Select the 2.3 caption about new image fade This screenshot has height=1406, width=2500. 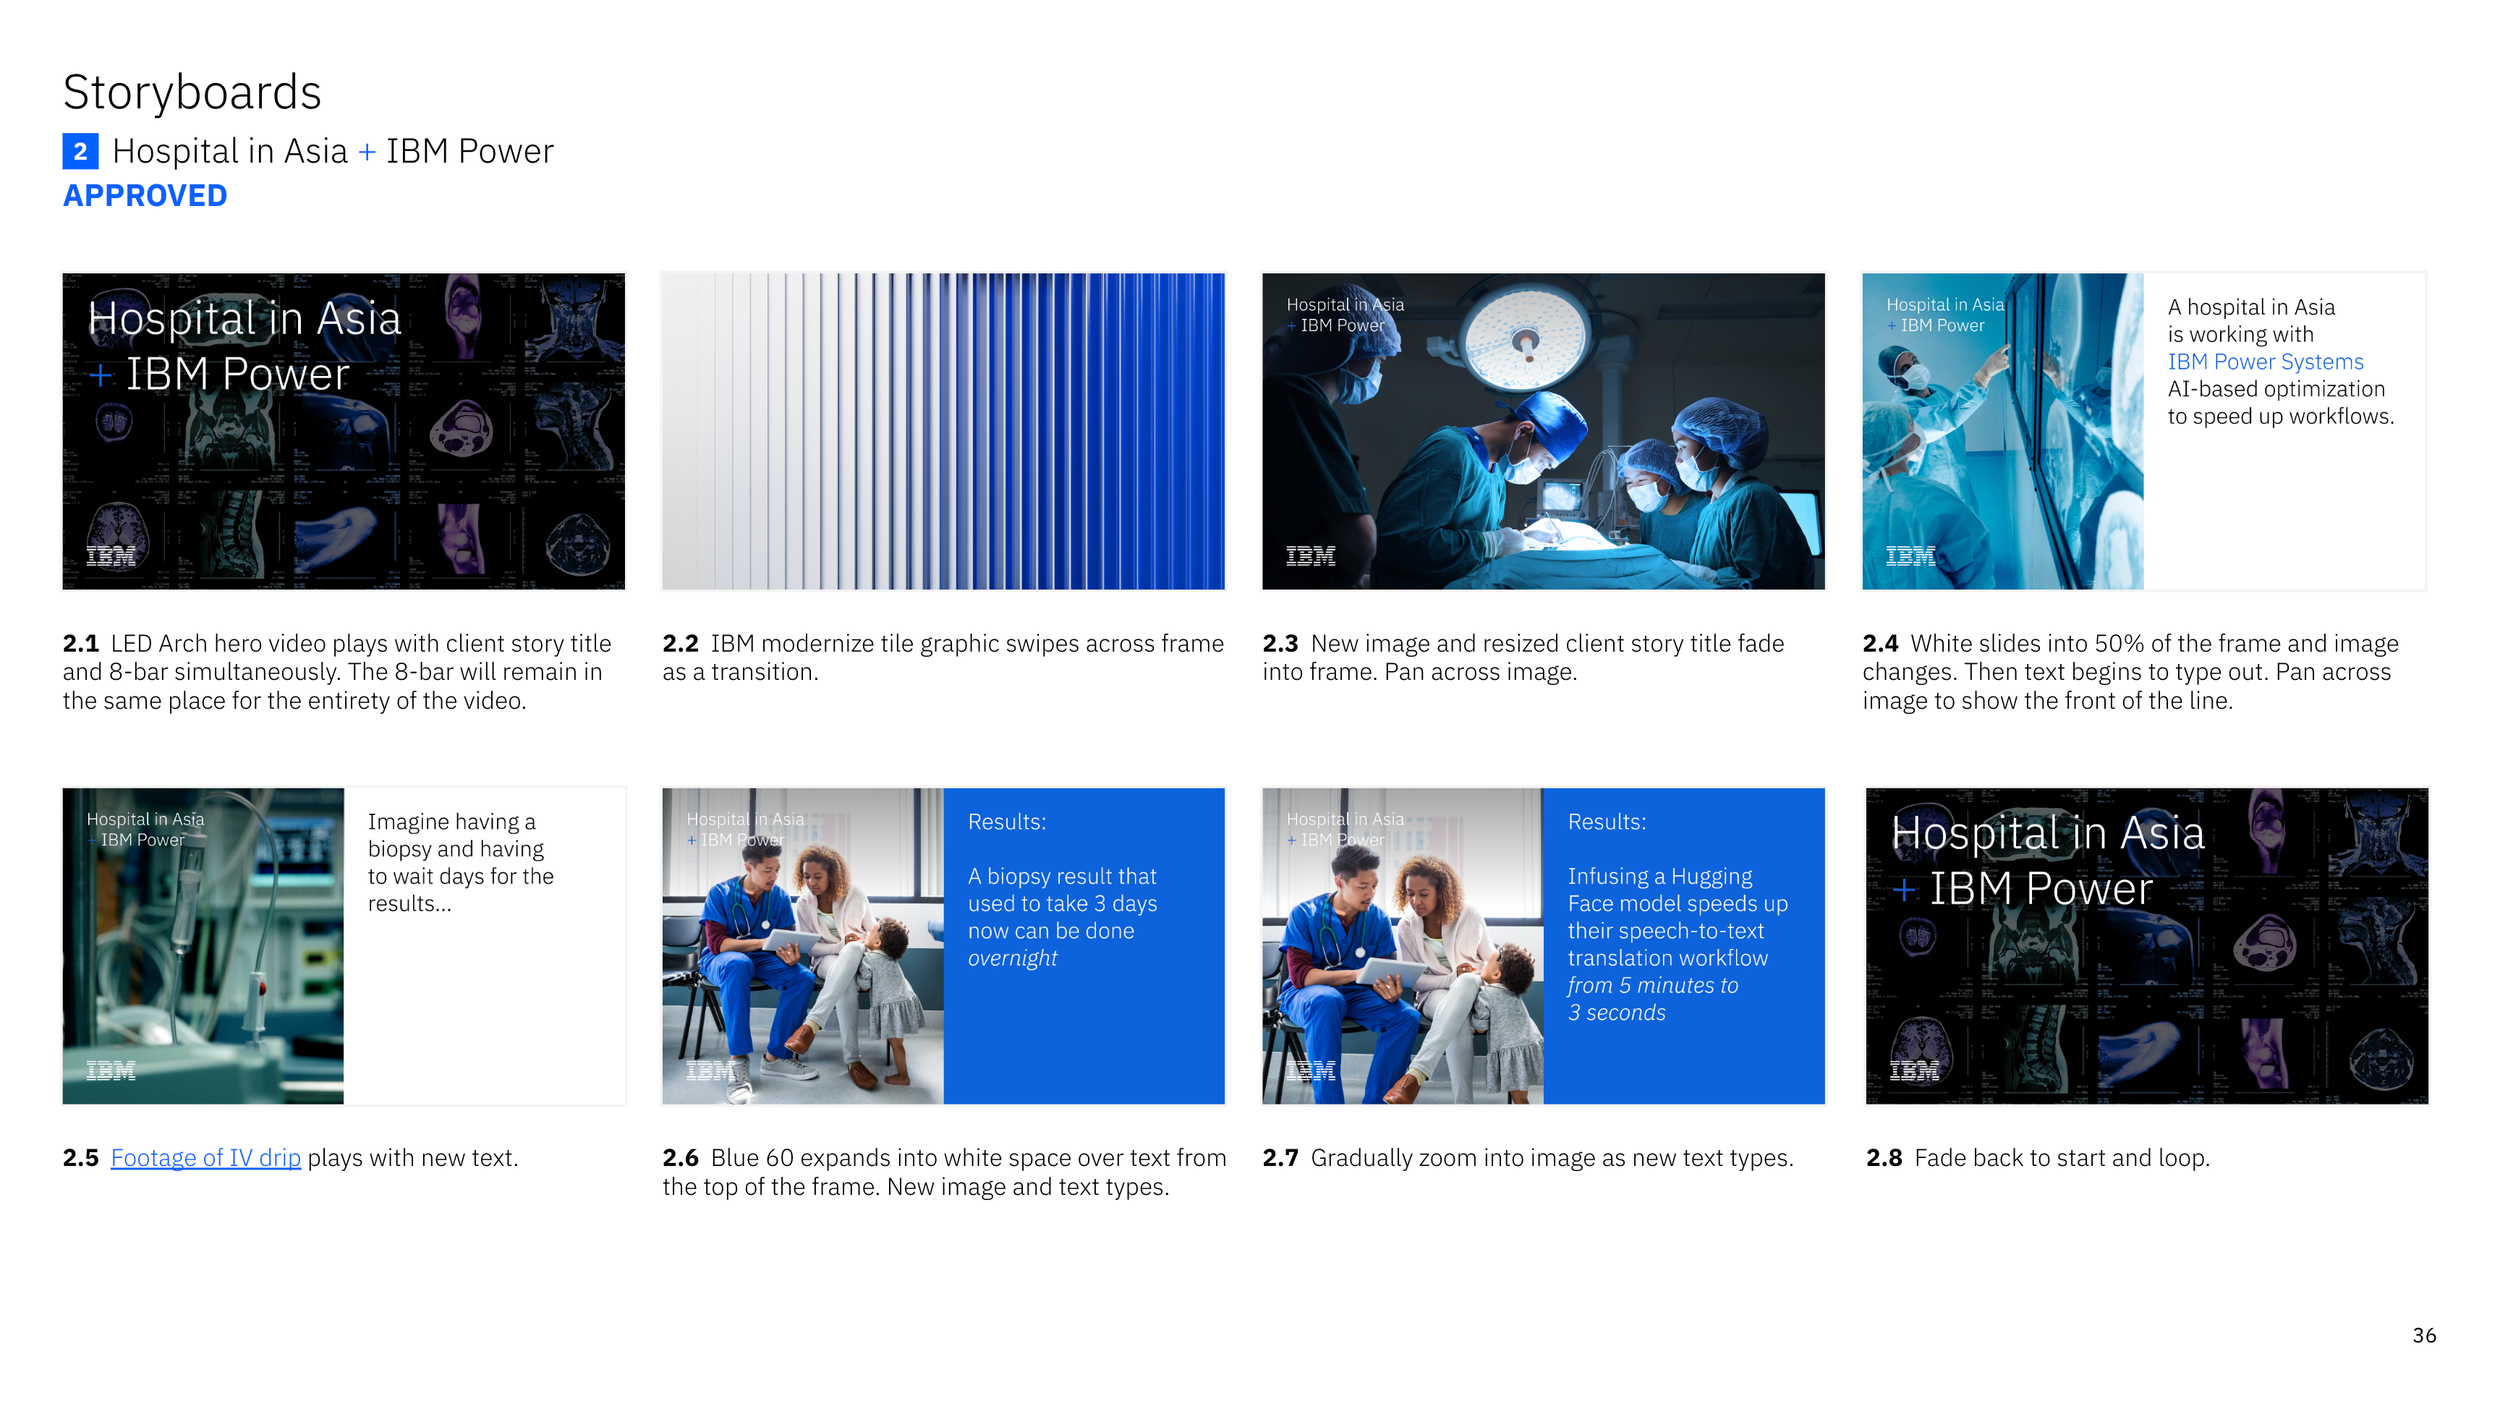(x=1523, y=658)
